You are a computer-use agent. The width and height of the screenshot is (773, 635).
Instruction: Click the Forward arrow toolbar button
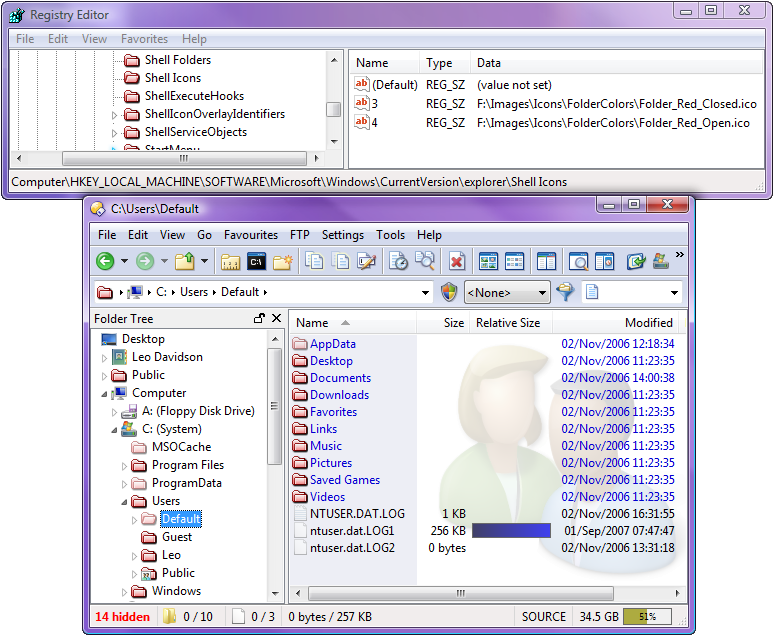[x=145, y=261]
